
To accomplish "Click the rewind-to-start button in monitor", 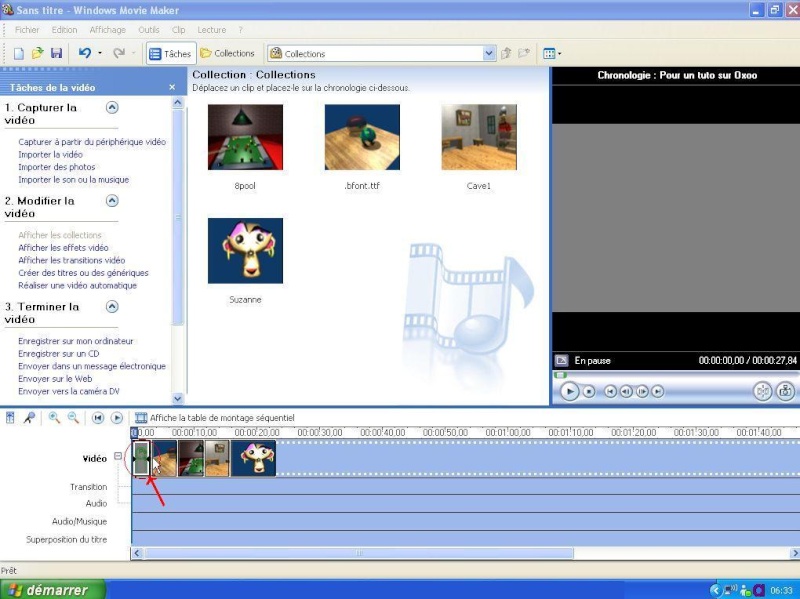I will click(610, 391).
